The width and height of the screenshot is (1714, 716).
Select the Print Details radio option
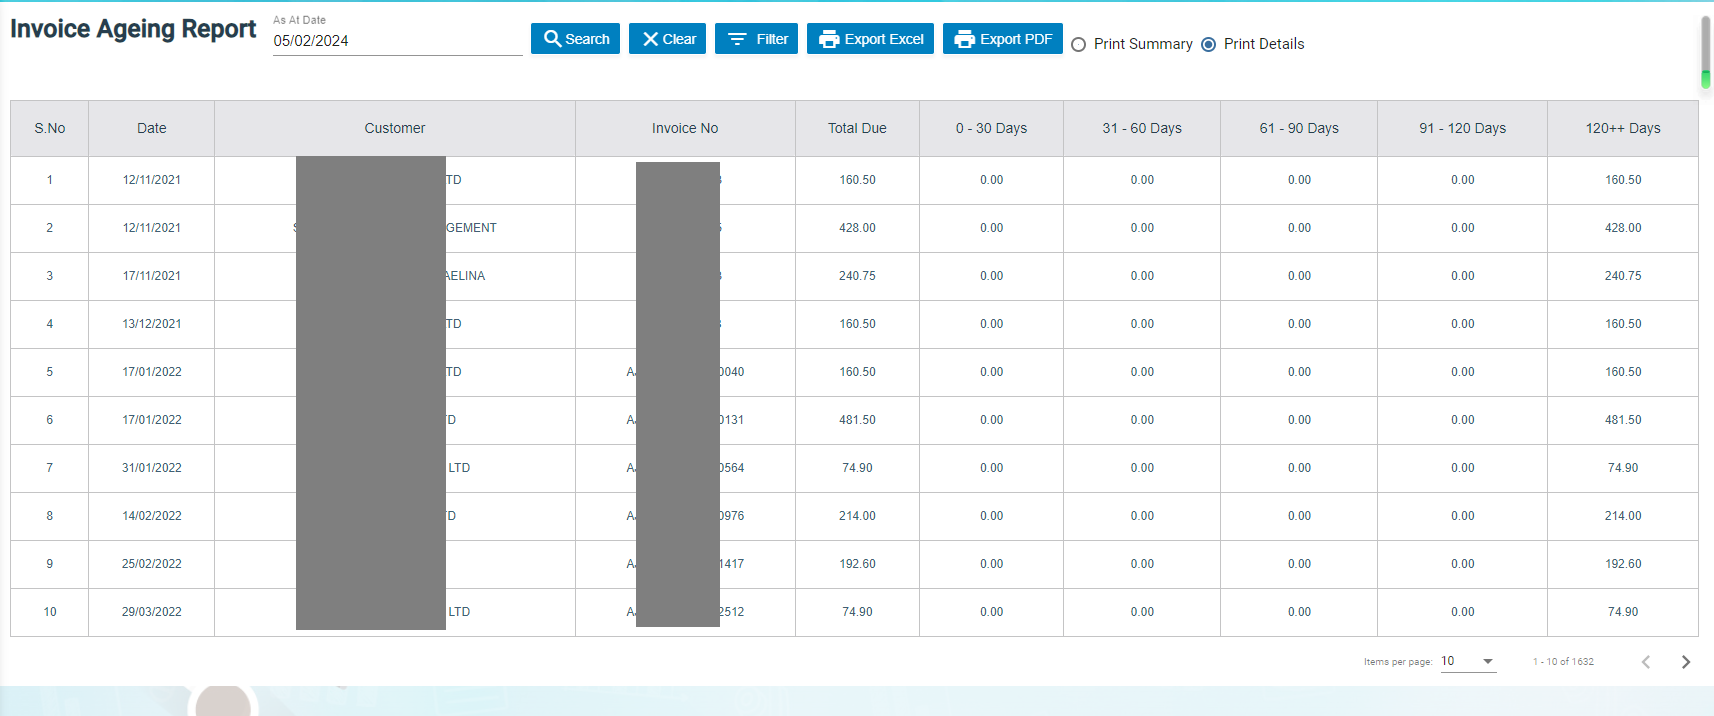(1209, 45)
